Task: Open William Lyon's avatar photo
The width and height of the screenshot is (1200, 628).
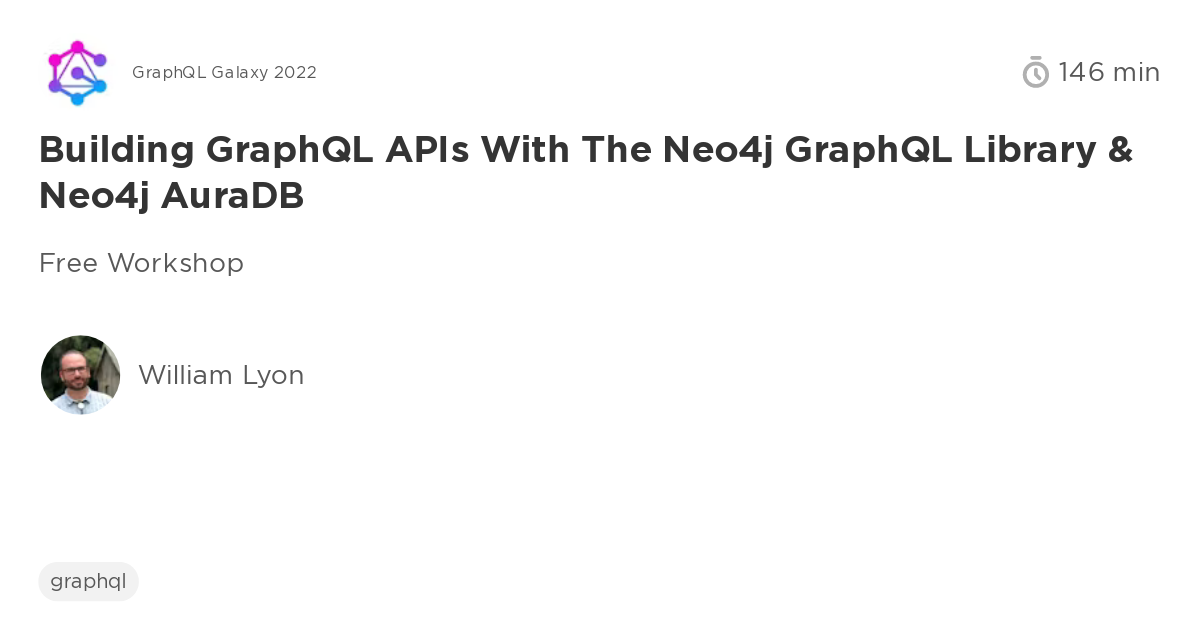Action: tap(81, 375)
